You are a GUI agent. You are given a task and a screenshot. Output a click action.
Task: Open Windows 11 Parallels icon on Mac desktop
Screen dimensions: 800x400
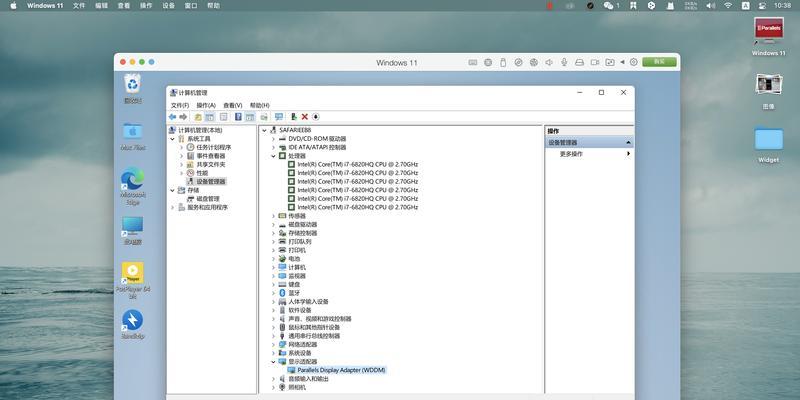tap(768, 36)
